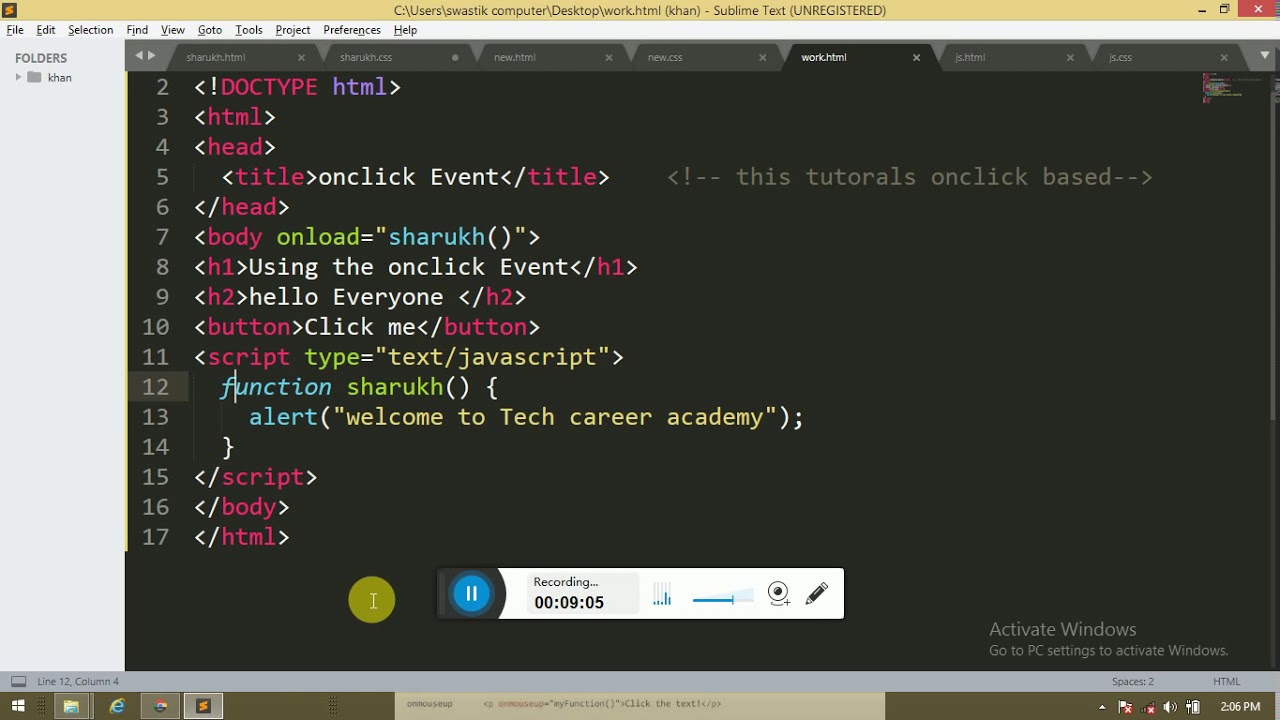Click the code minimap thumbnail
Viewport: 1280px width, 720px height.
[1222, 88]
